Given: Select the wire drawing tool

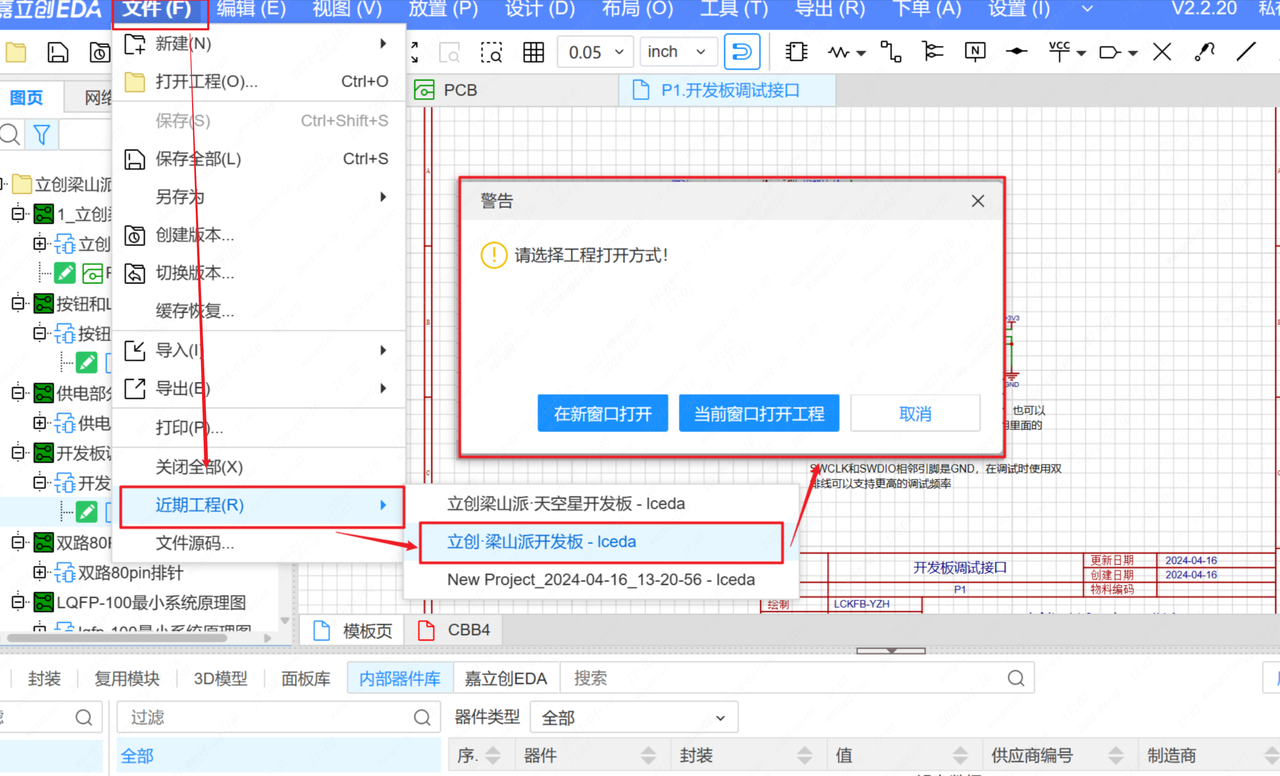Looking at the screenshot, I should (x=890, y=52).
